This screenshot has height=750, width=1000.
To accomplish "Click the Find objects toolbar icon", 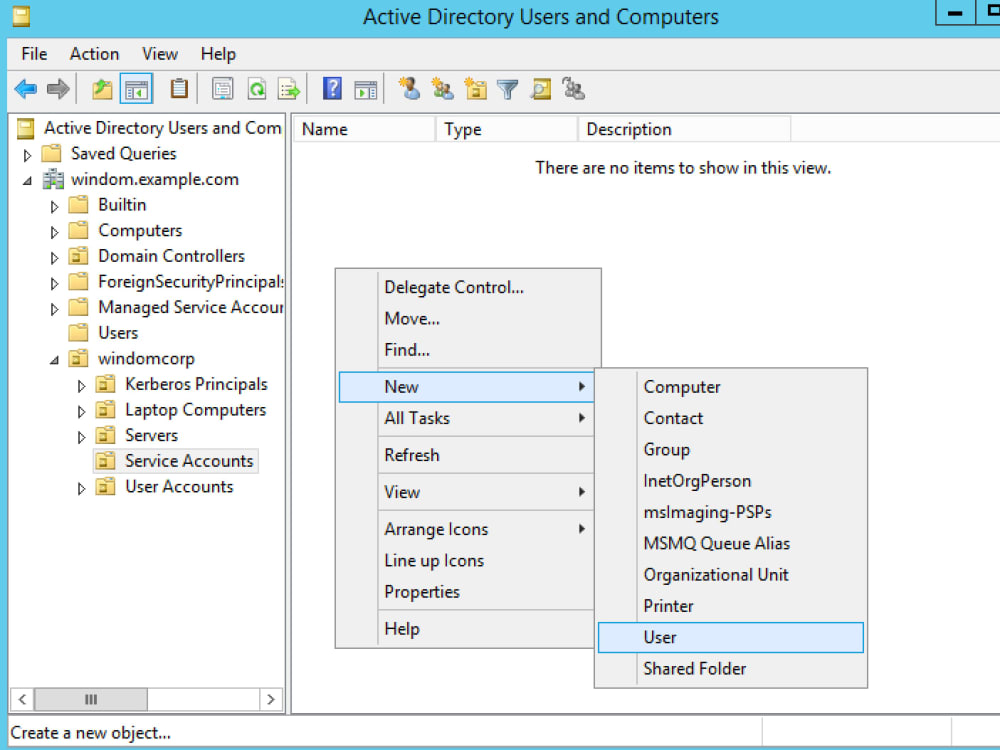I will coord(541,88).
